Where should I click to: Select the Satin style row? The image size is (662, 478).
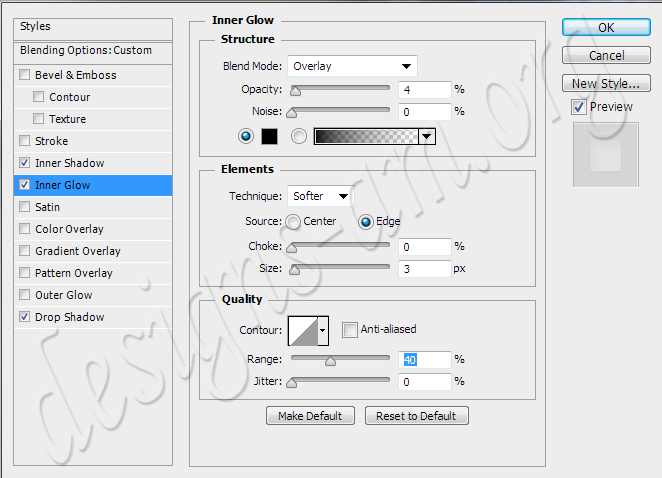[93, 207]
